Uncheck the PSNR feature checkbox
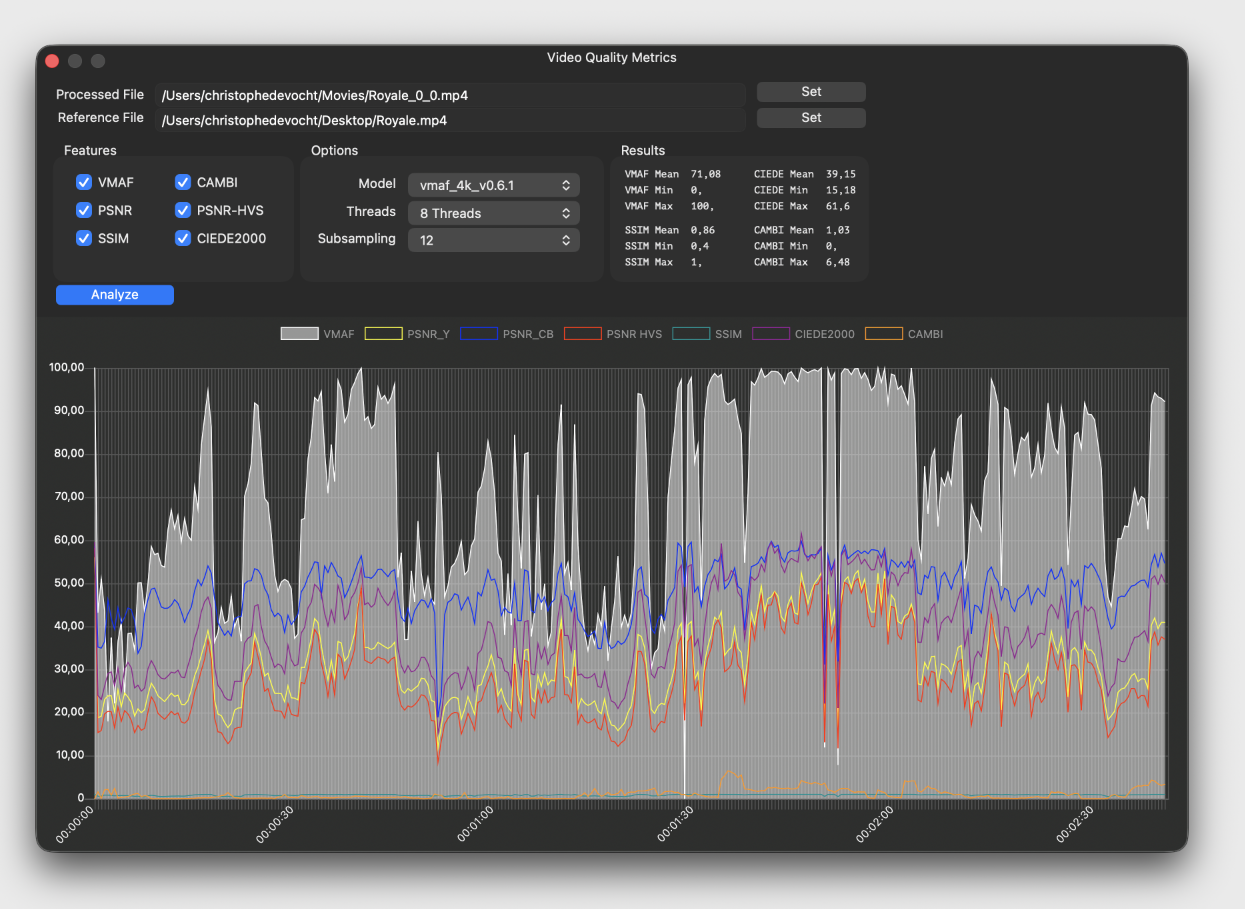 click(84, 210)
